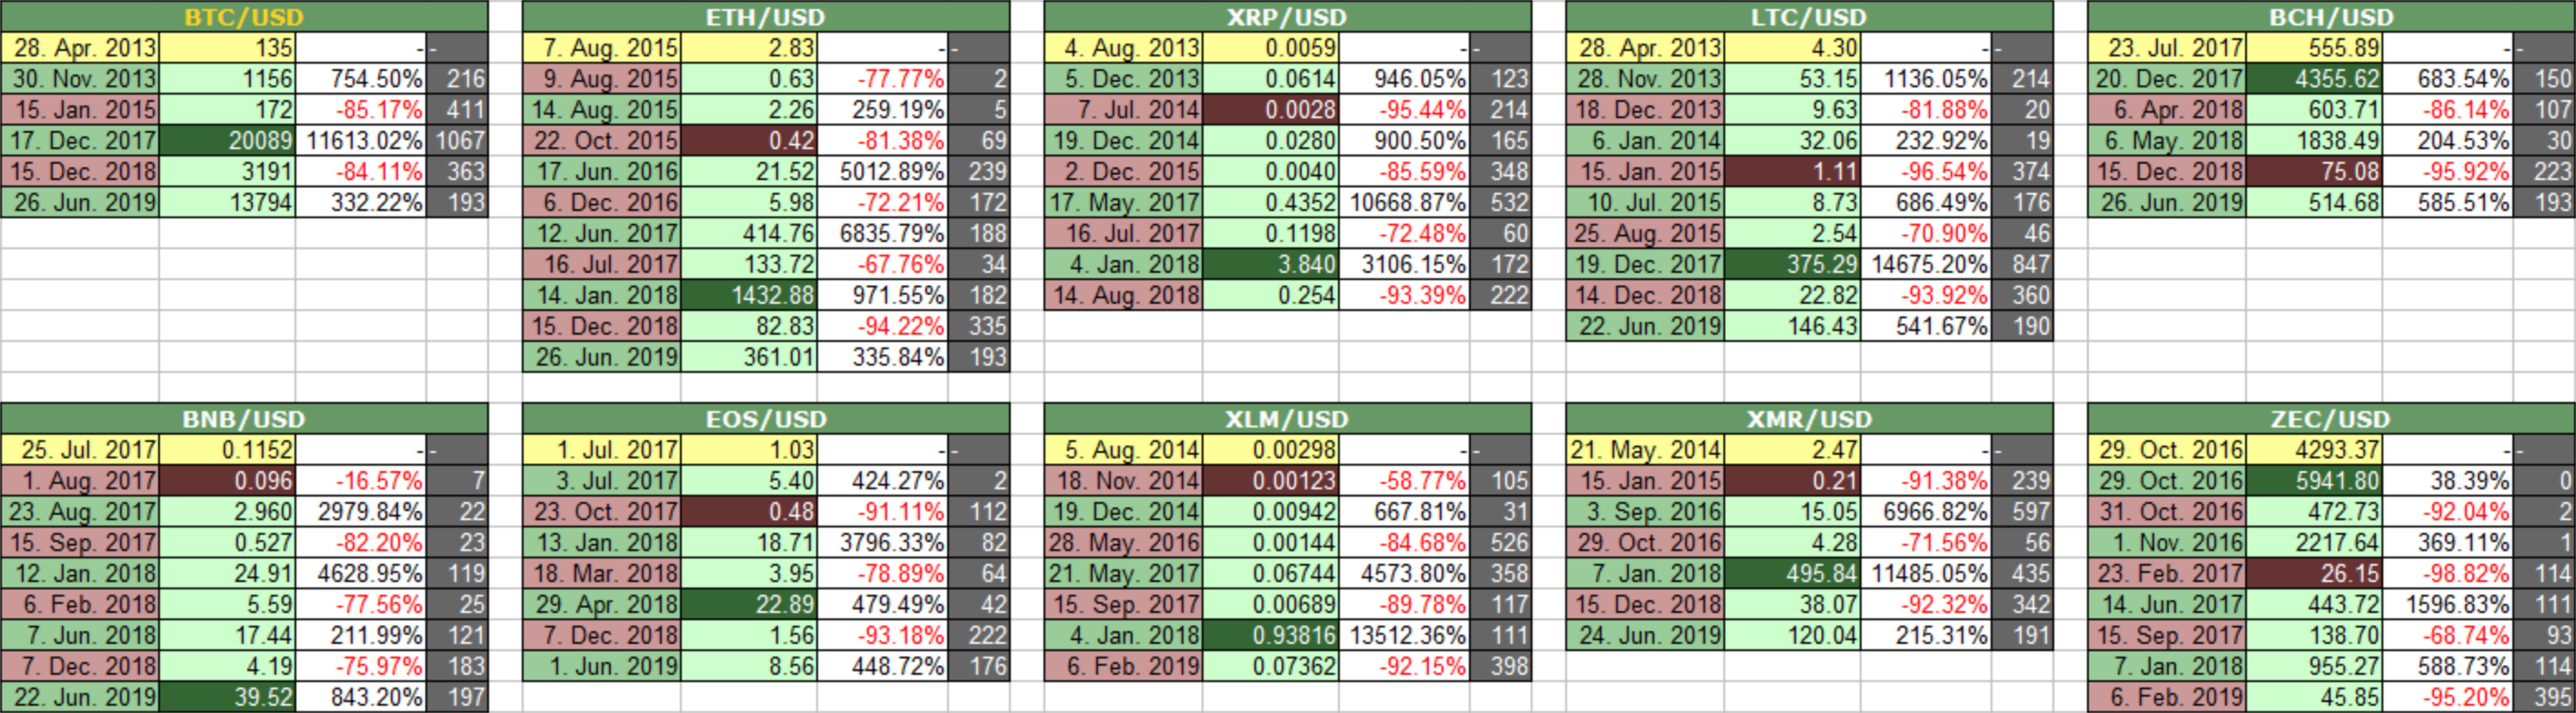Screen dimensions: 2576x713
Task: Select the ZEC/USD table header
Action: pos(2332,419)
